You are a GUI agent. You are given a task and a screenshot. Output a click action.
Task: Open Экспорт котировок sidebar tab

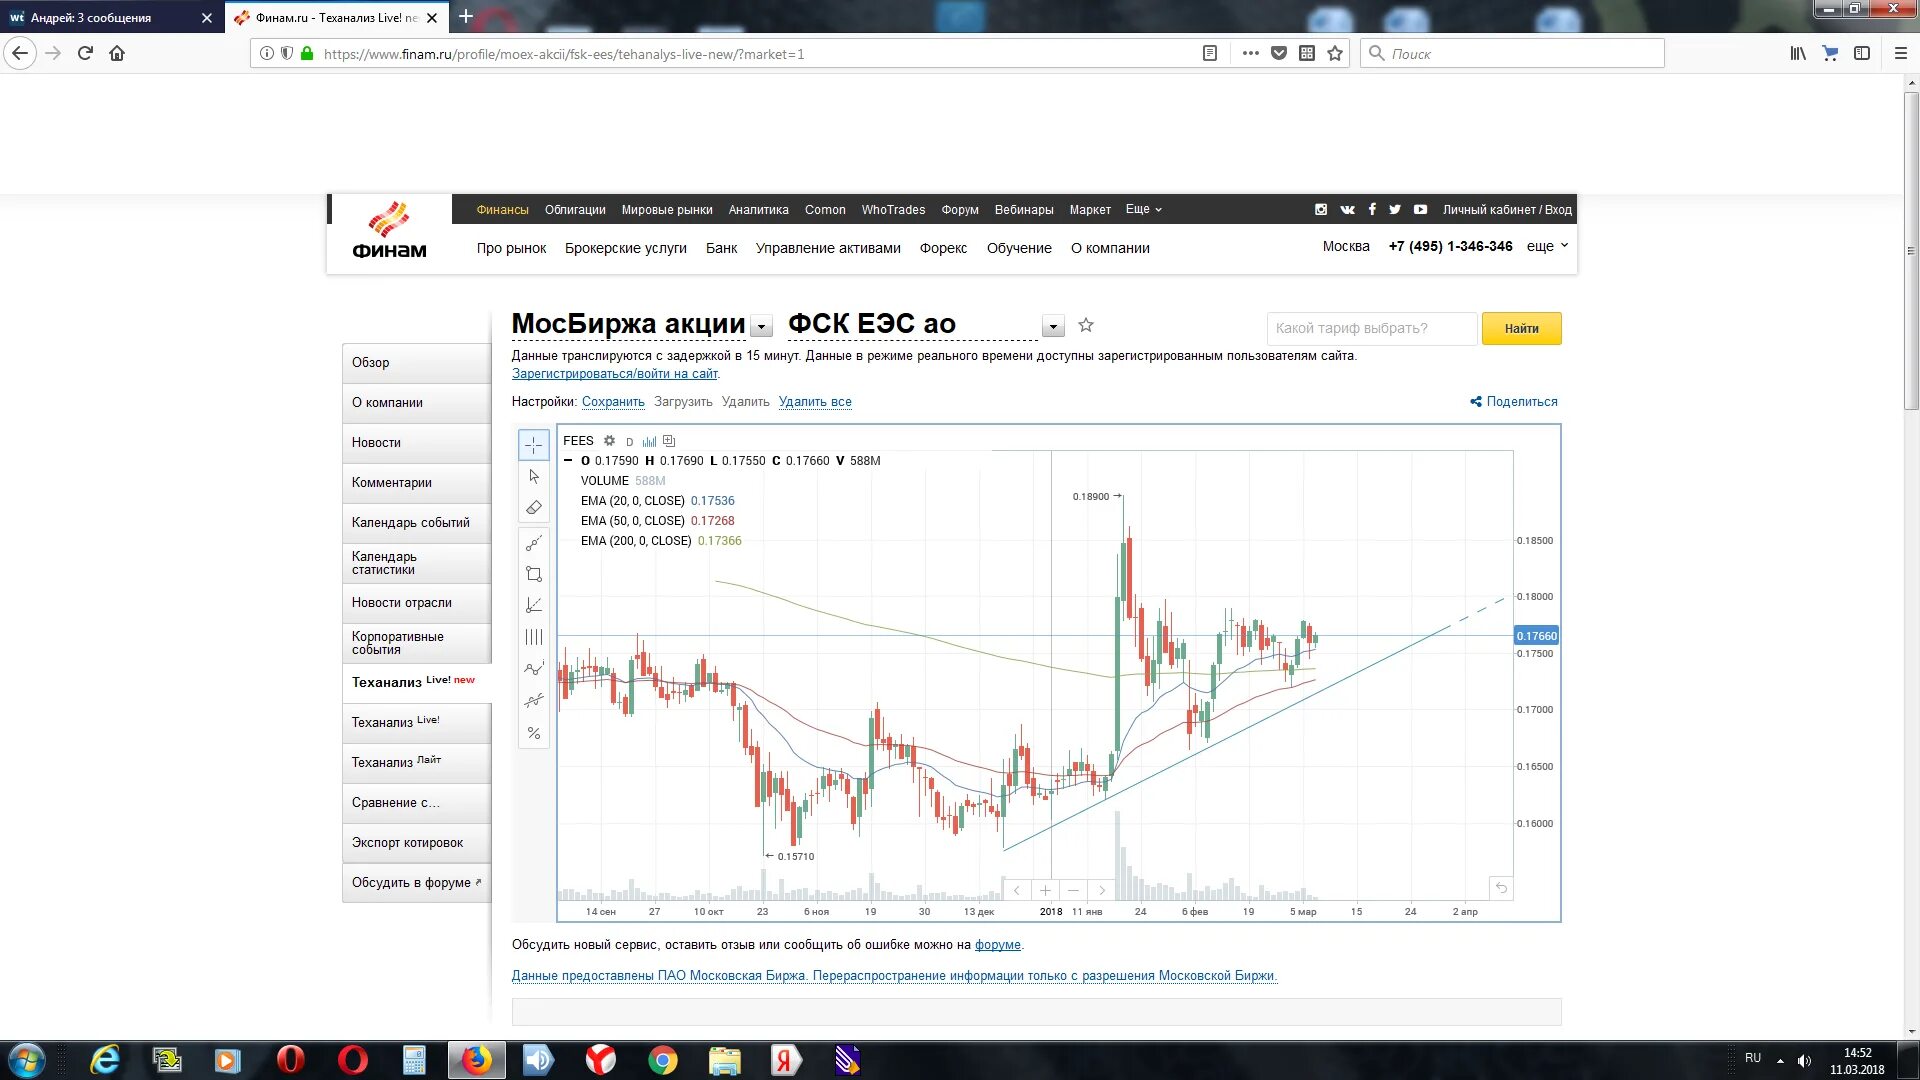pyautogui.click(x=416, y=843)
